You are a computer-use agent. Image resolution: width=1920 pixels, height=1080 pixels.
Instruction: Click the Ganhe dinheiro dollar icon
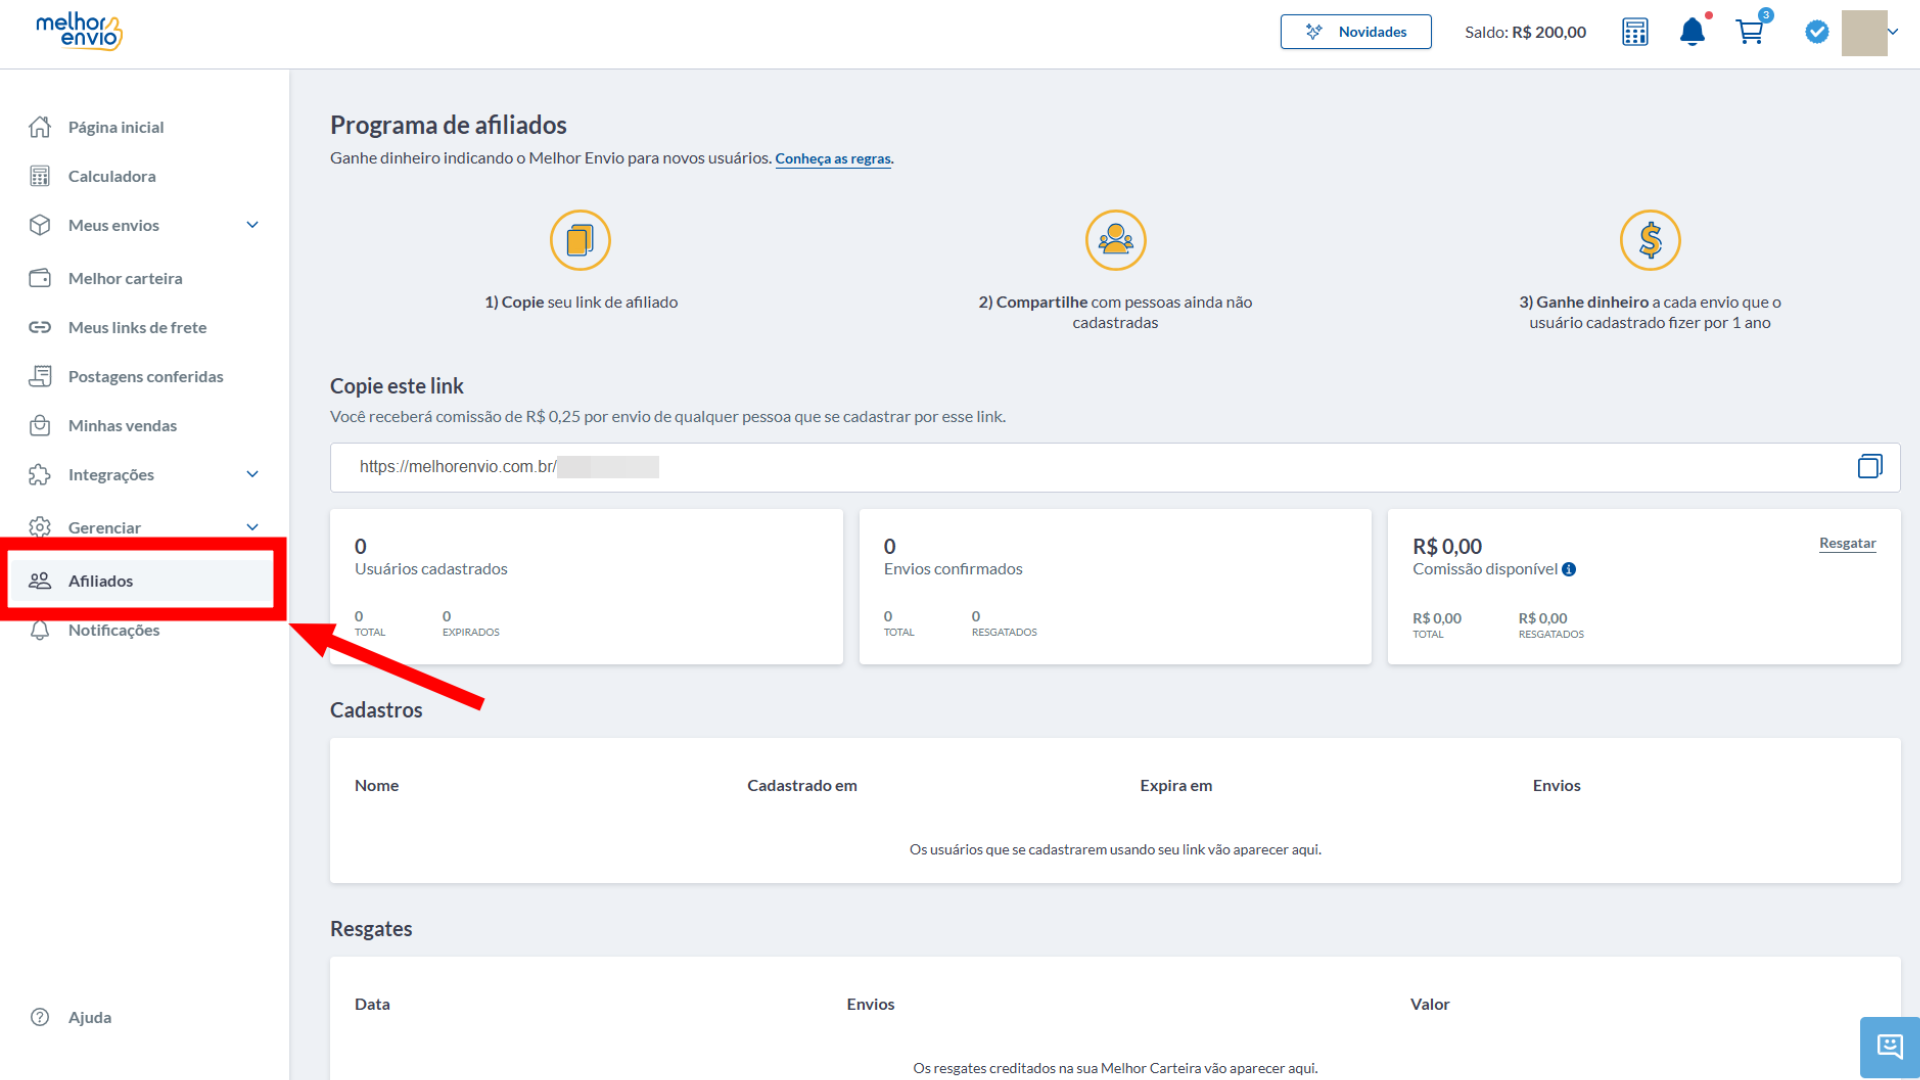[1650, 240]
